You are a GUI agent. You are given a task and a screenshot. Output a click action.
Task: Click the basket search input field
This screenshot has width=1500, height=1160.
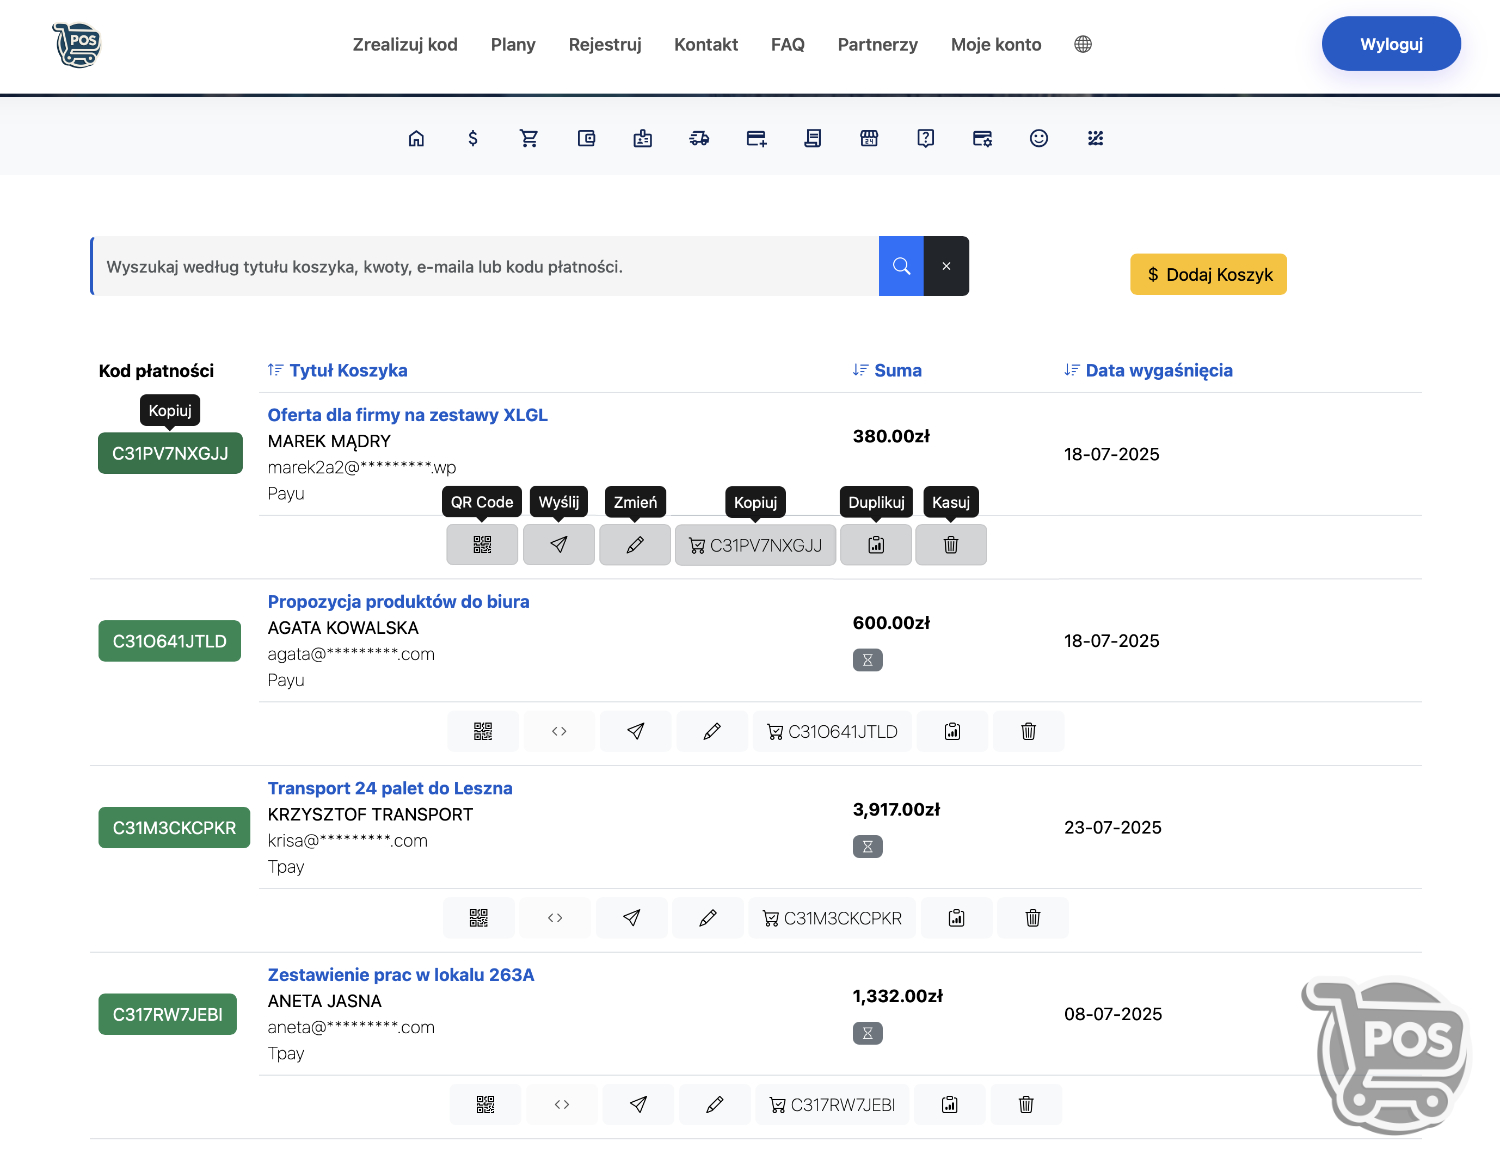pyautogui.click(x=485, y=267)
